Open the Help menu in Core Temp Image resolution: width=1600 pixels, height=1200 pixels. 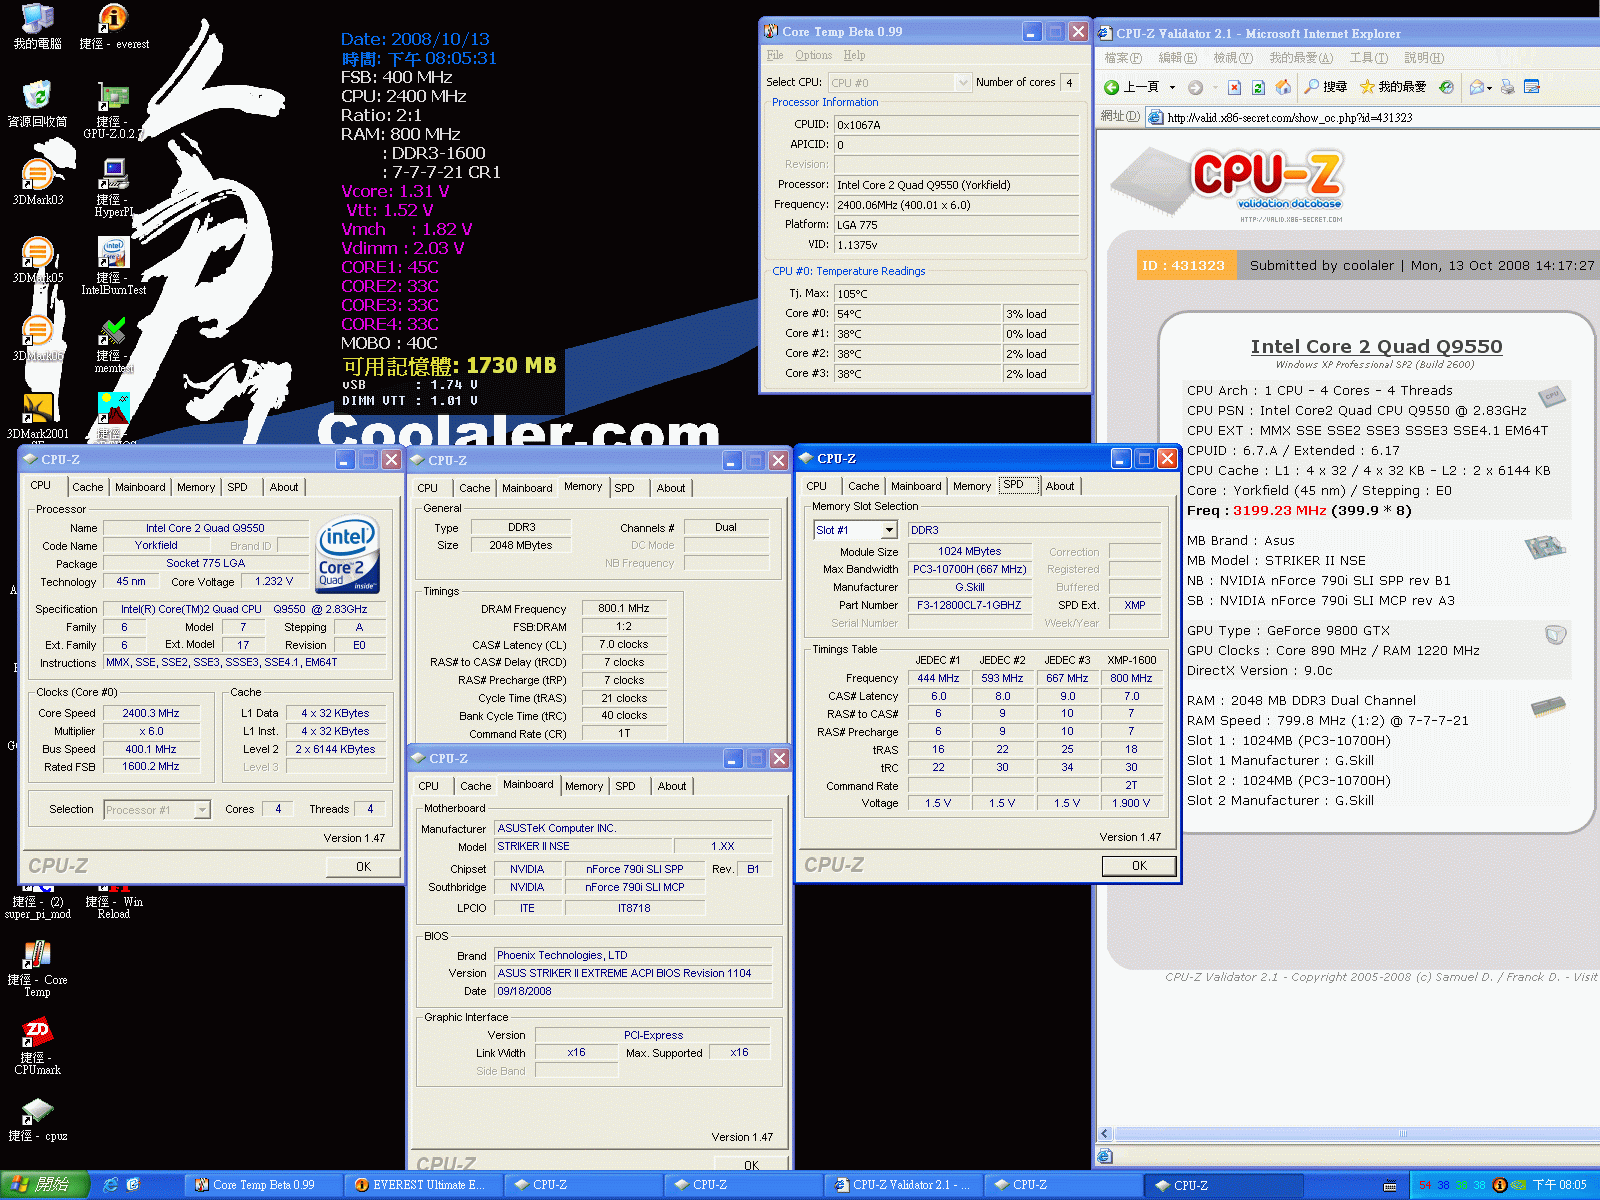[854, 55]
